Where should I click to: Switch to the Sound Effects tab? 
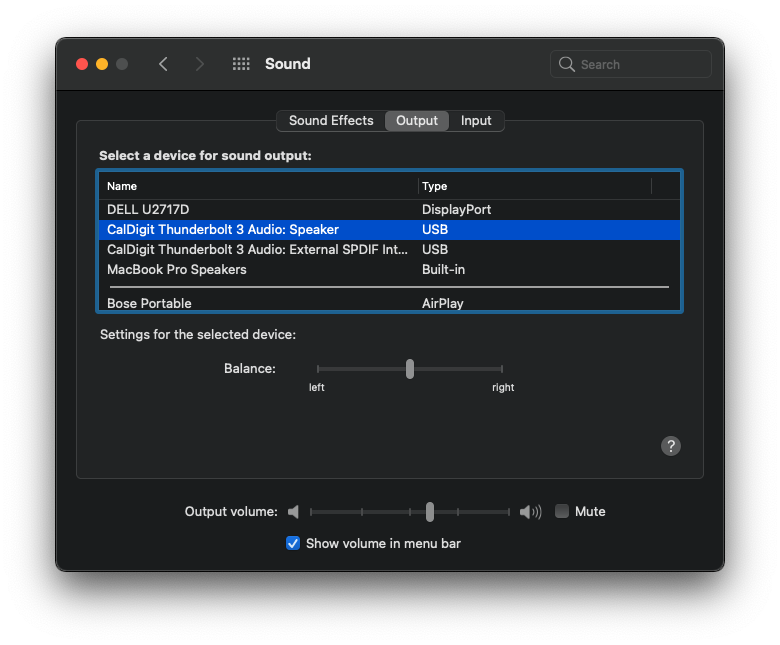click(x=331, y=120)
